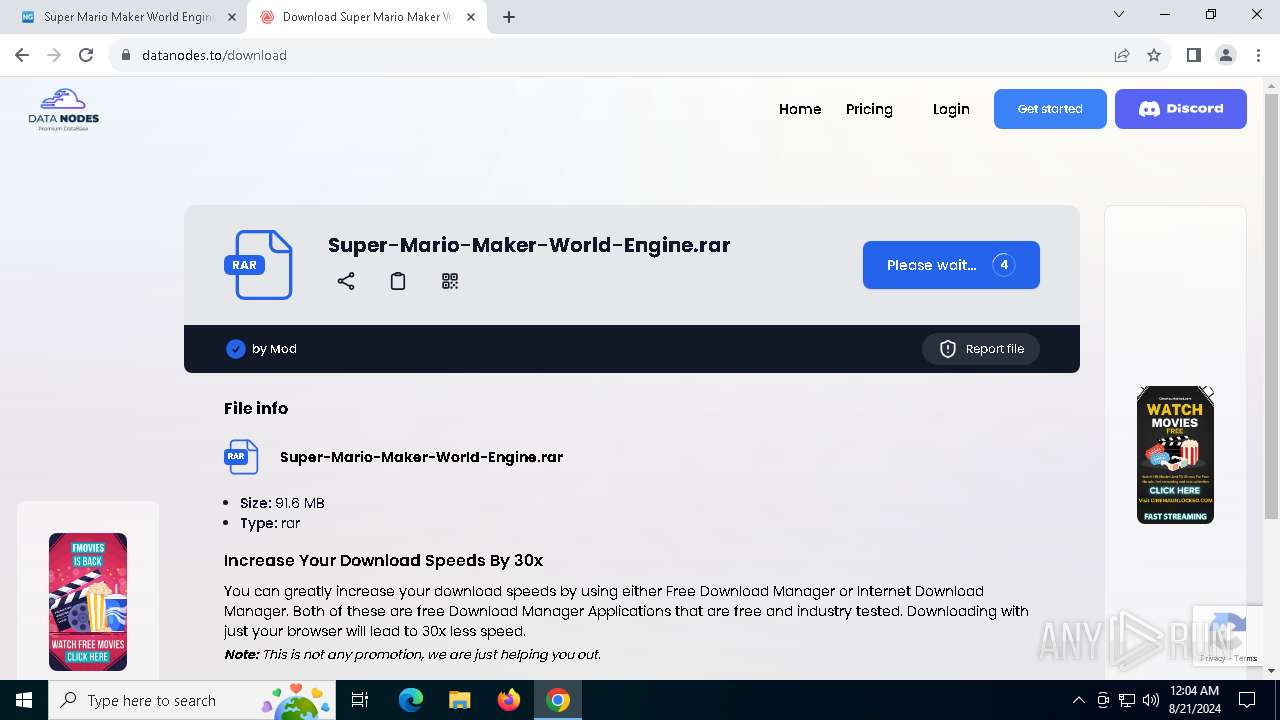Click the large RAR file icon
Screen dimensions: 1280x720
pyautogui.click(x=258, y=265)
